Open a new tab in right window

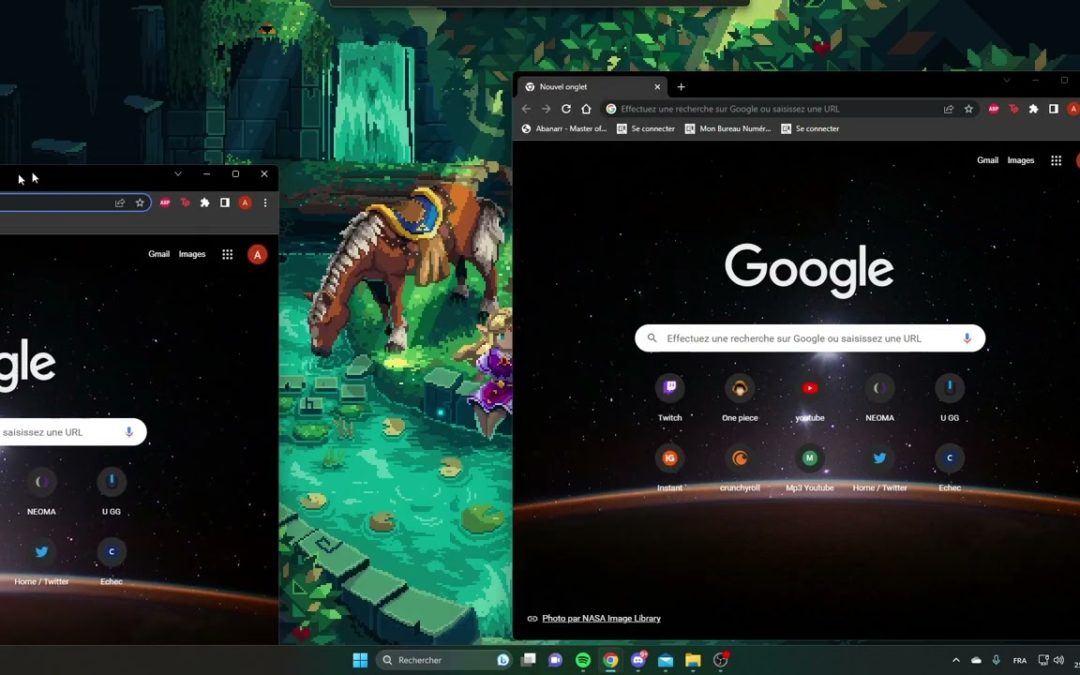[x=681, y=87]
